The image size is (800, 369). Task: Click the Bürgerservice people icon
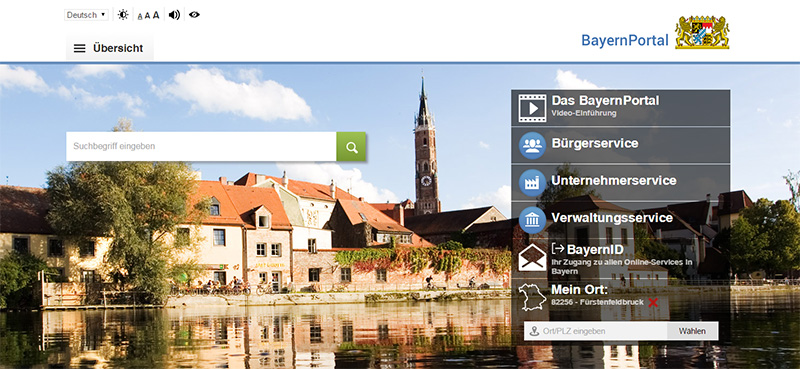(x=532, y=145)
